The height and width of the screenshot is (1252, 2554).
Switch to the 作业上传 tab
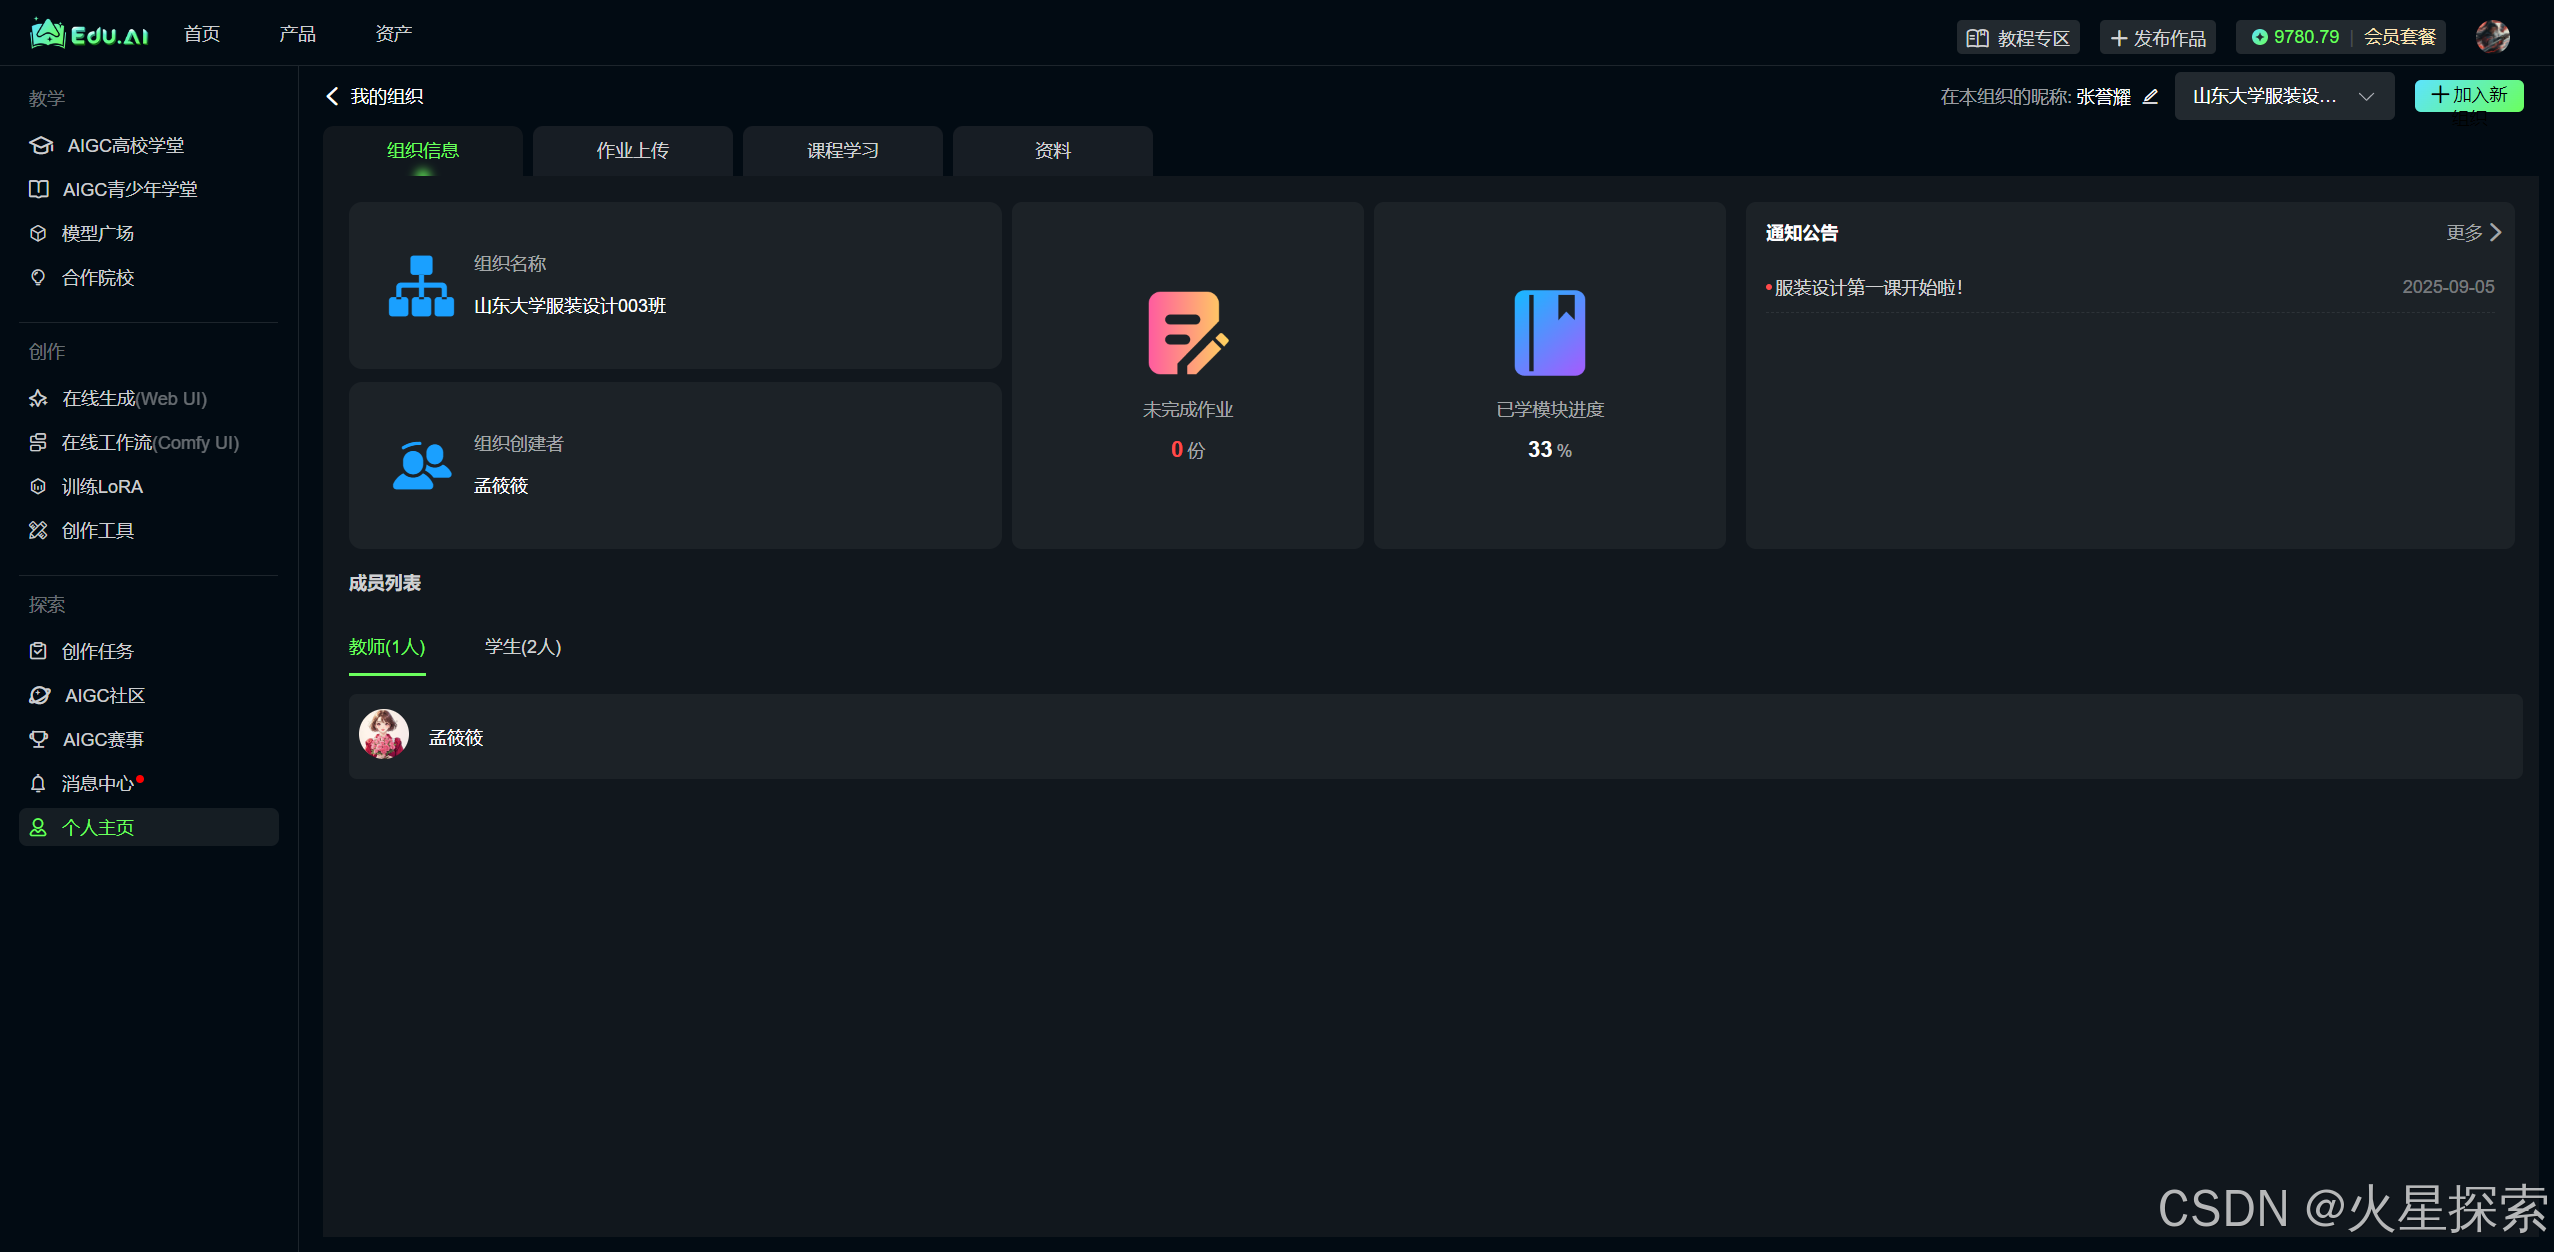(632, 151)
